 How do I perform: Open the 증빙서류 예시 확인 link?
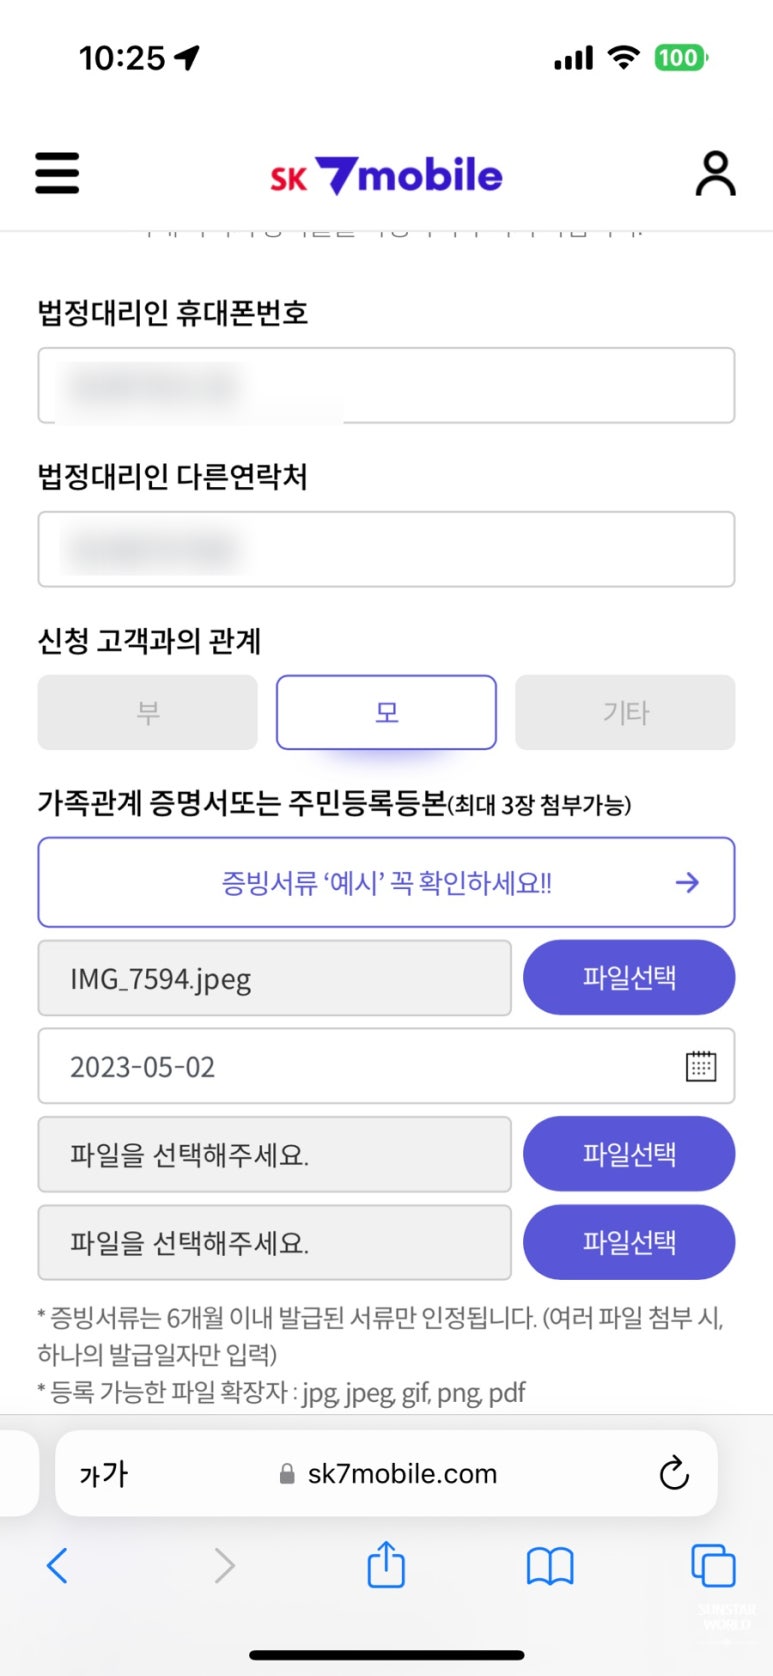[x=386, y=883]
